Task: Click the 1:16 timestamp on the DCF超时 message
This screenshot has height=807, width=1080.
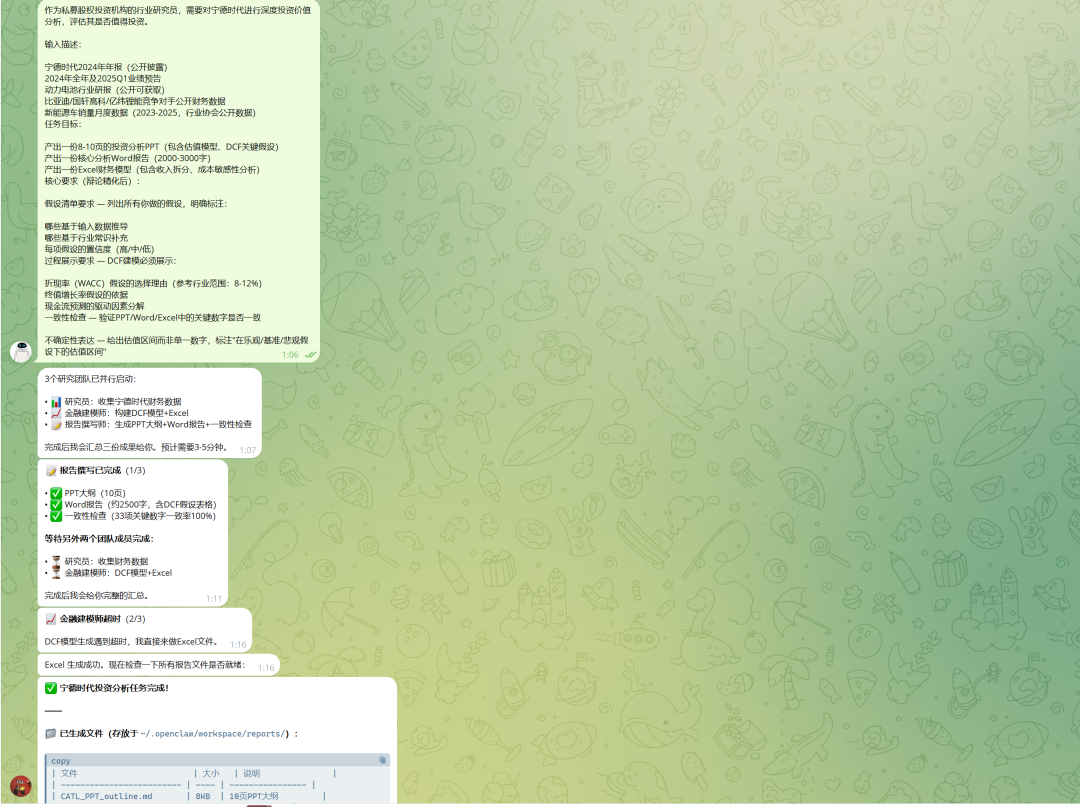Action: [238, 645]
